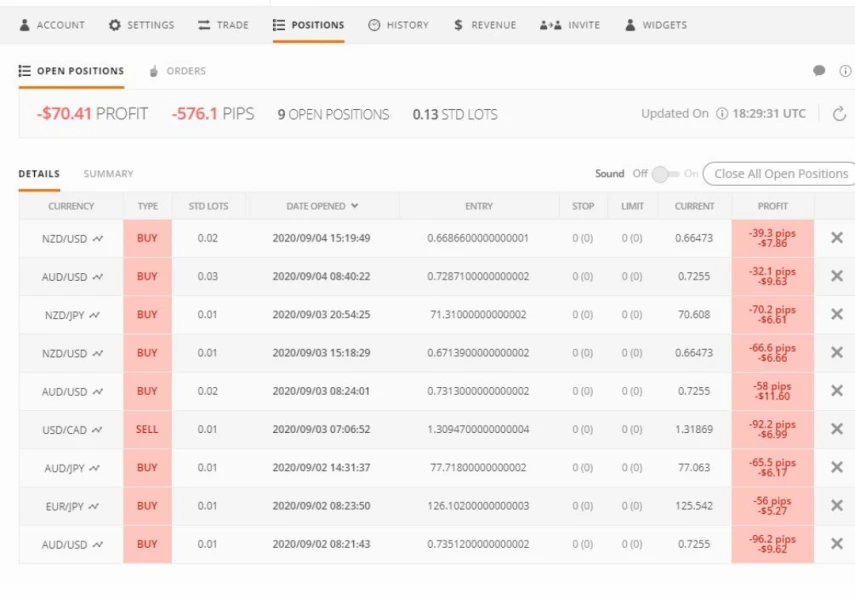Click the EUR/JPY currency label
This screenshot has width=855, height=600.
[x=64, y=506]
